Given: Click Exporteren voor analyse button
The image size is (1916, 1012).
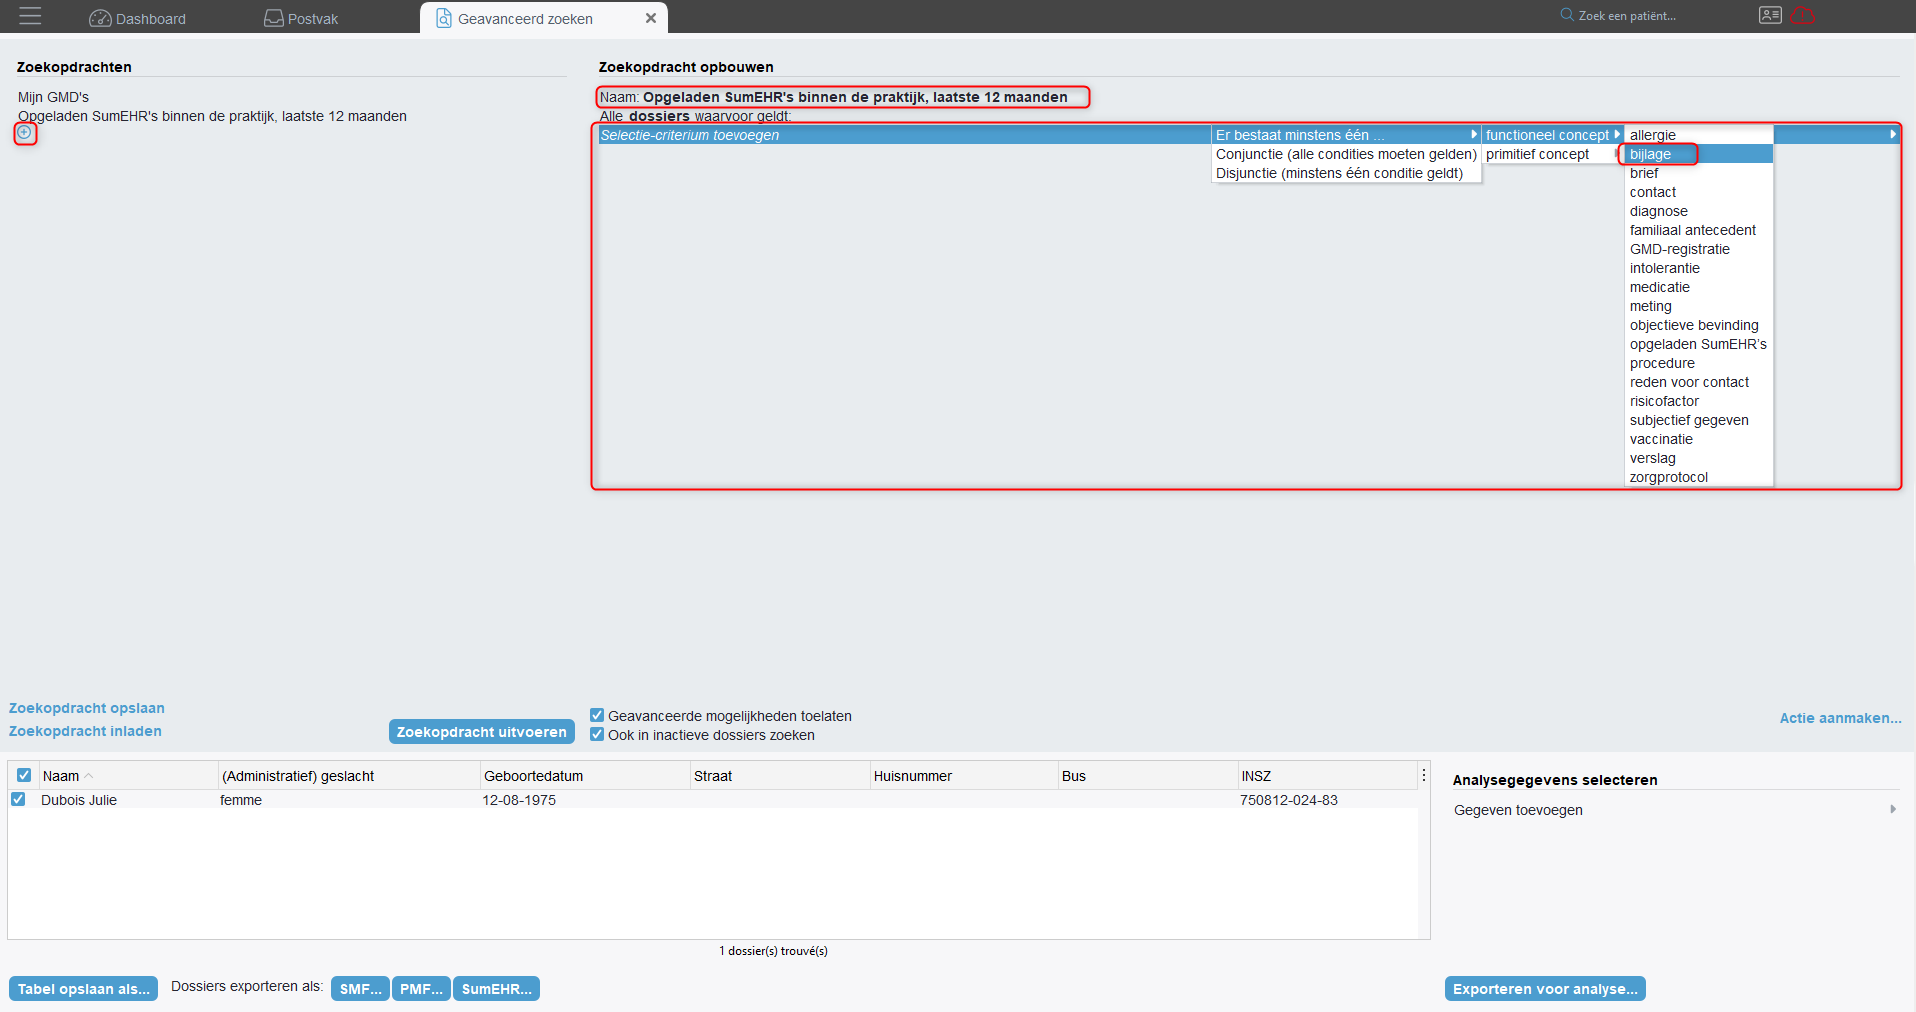Looking at the screenshot, I should tap(1545, 989).
